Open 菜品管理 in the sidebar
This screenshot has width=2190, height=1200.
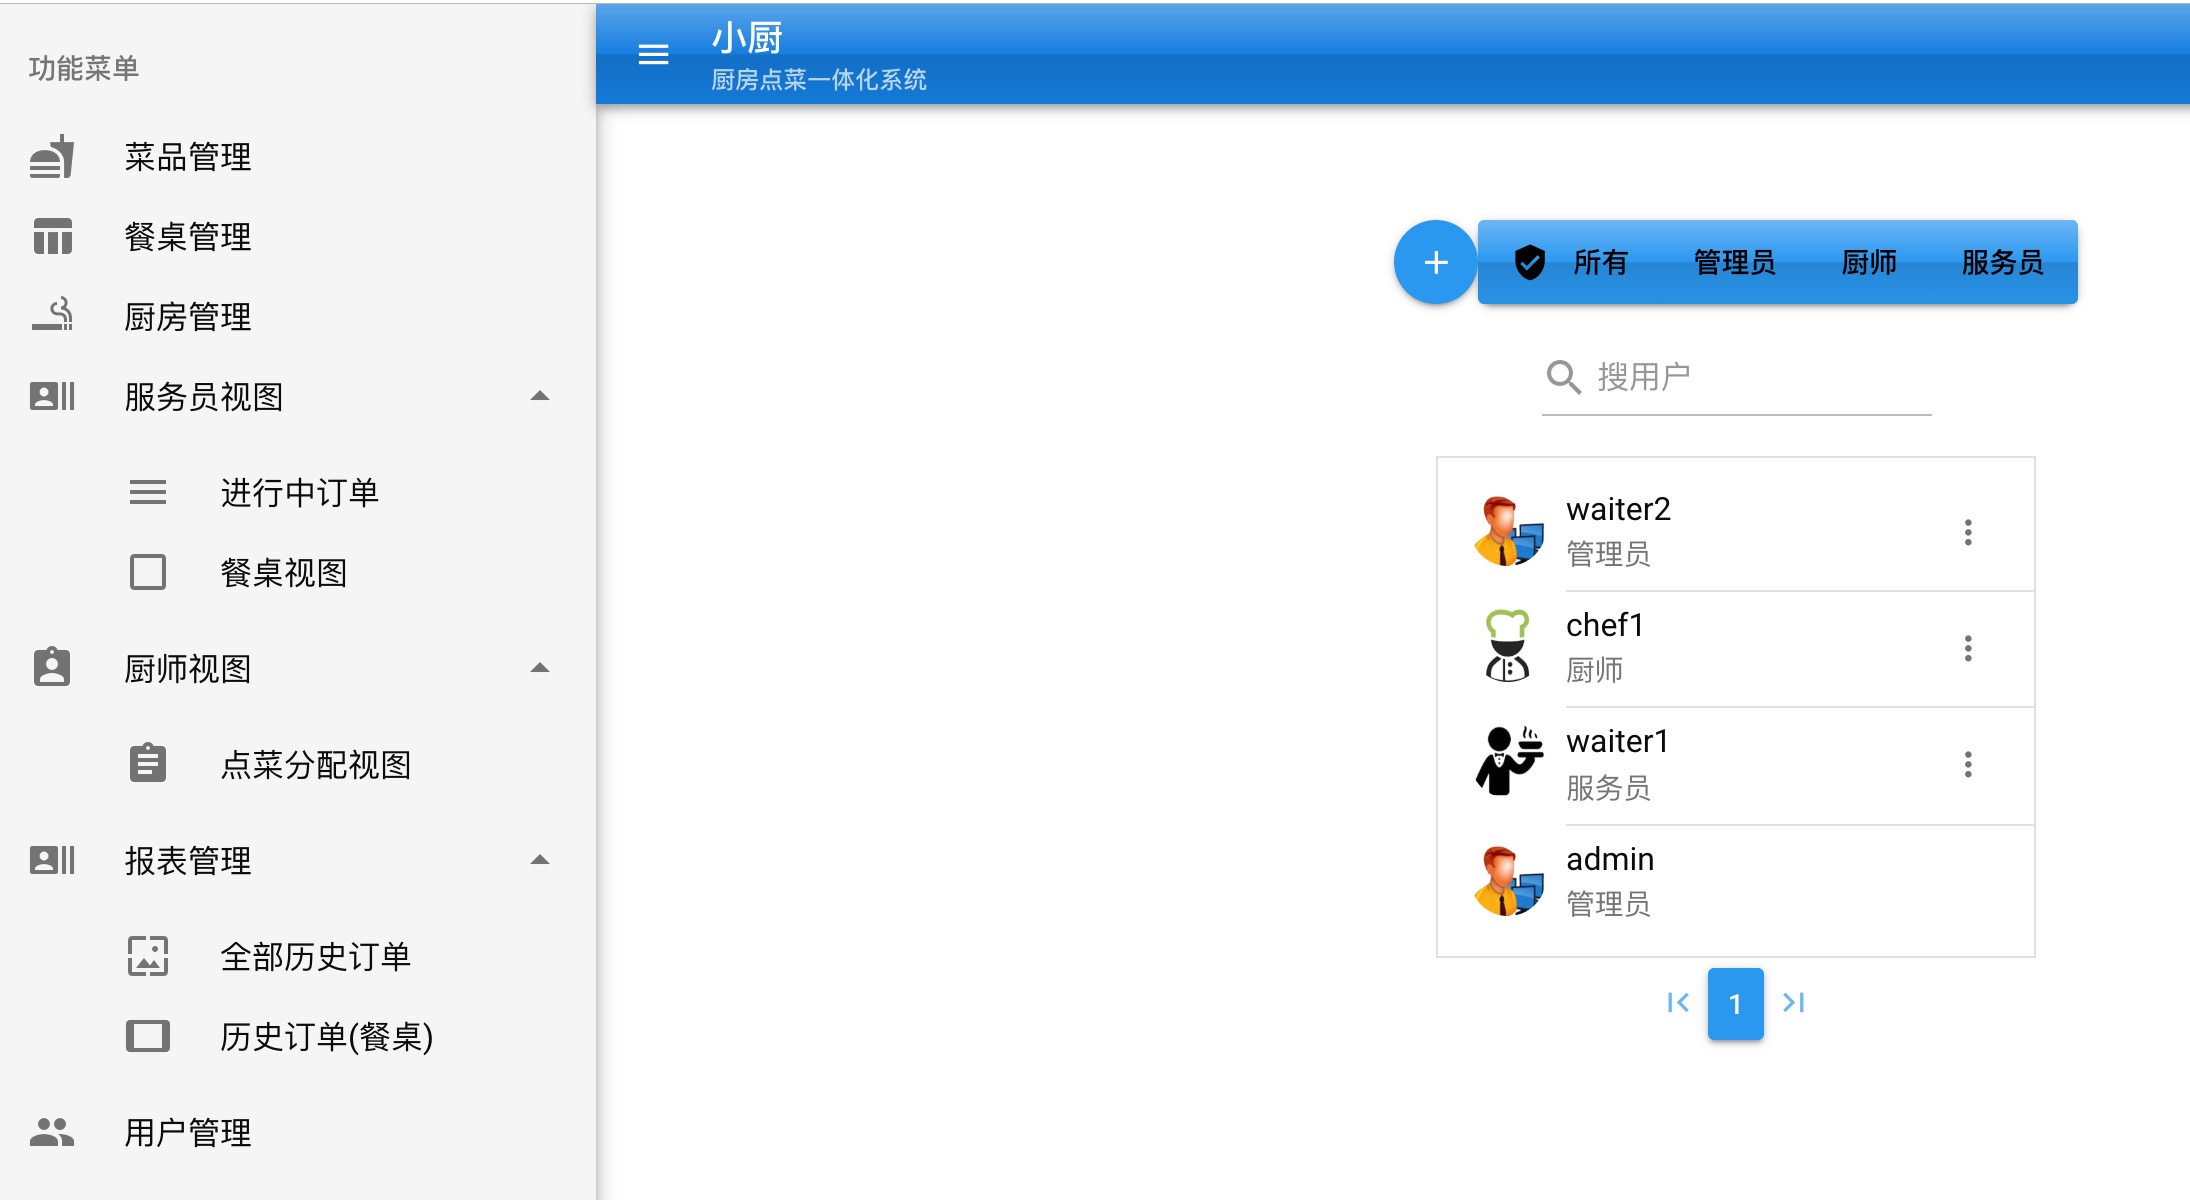pos(188,157)
